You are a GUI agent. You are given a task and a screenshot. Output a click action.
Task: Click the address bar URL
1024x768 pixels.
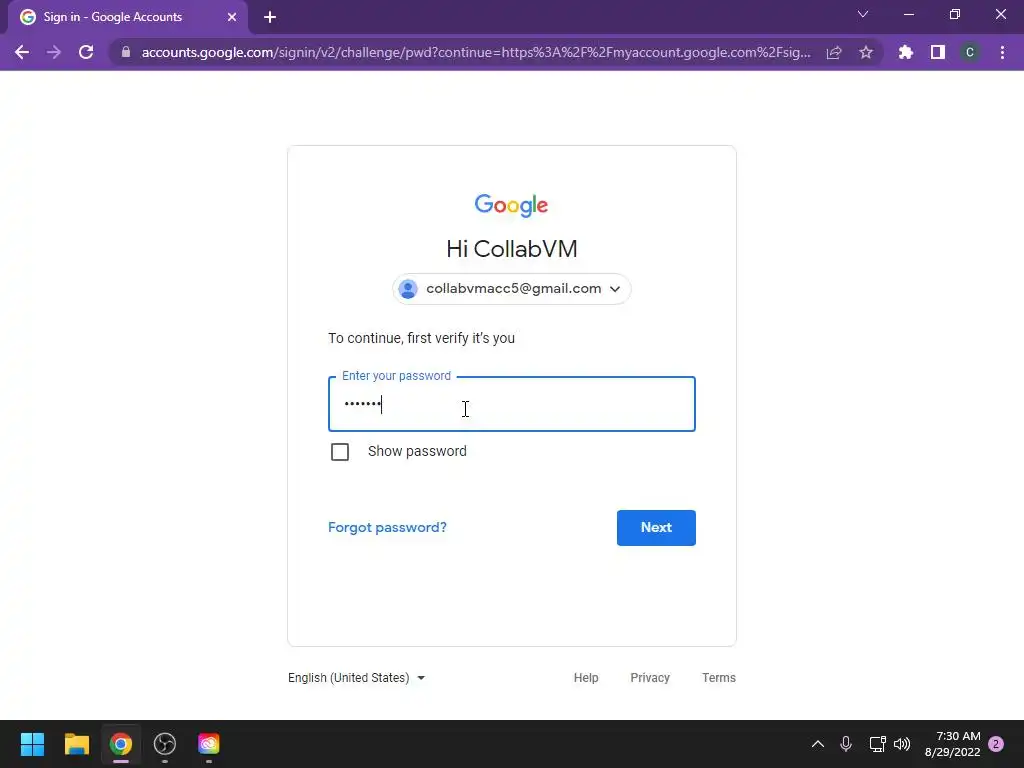pos(475,52)
